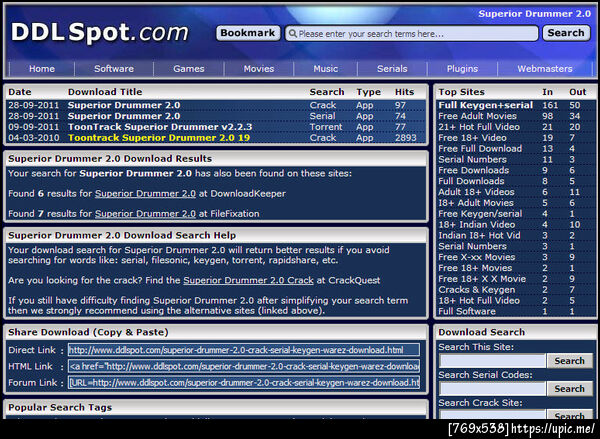This screenshot has height=439, width=600.
Task: Click the Top Sites panel heading
Action: coord(461,92)
